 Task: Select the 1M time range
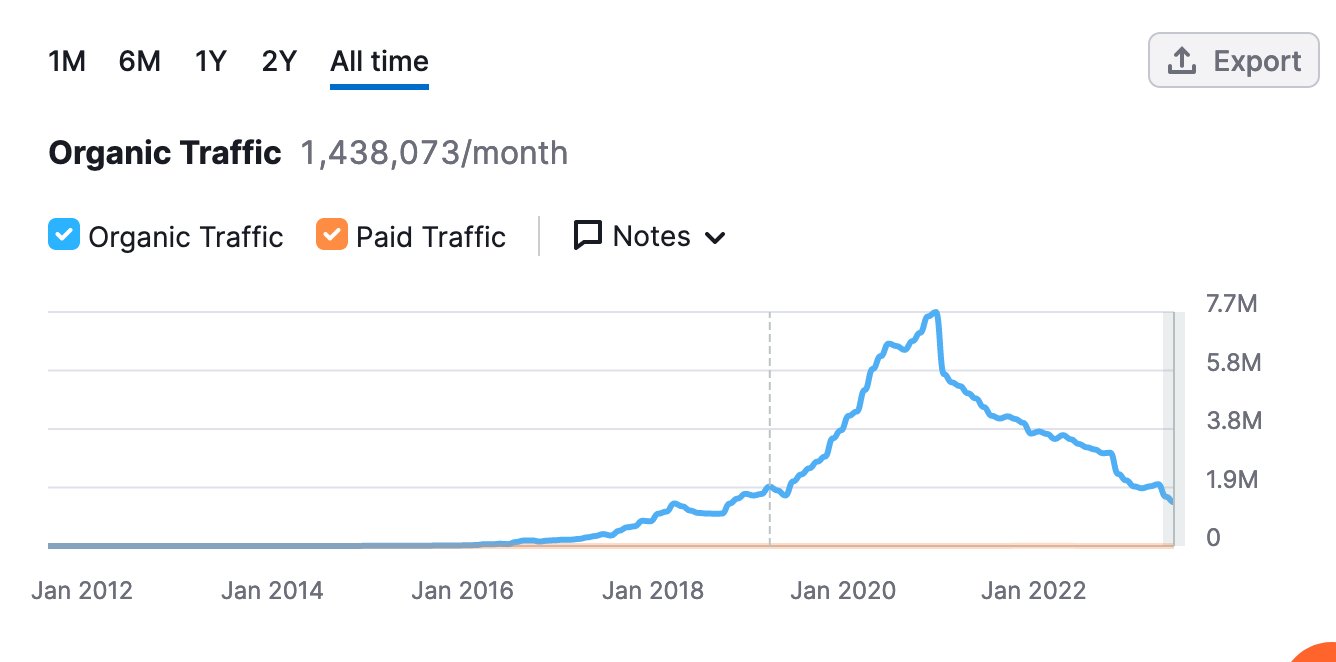coord(67,61)
